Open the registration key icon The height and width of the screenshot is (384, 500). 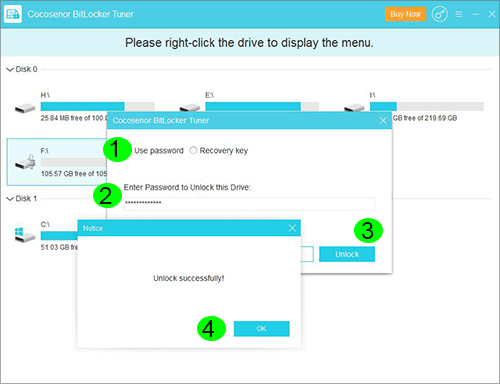pyautogui.click(x=440, y=14)
